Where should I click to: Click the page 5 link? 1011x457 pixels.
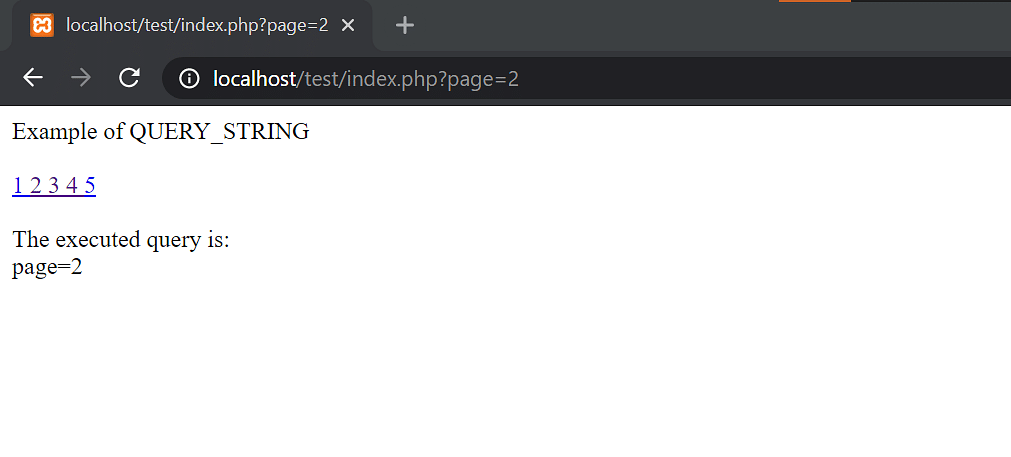[x=90, y=185]
